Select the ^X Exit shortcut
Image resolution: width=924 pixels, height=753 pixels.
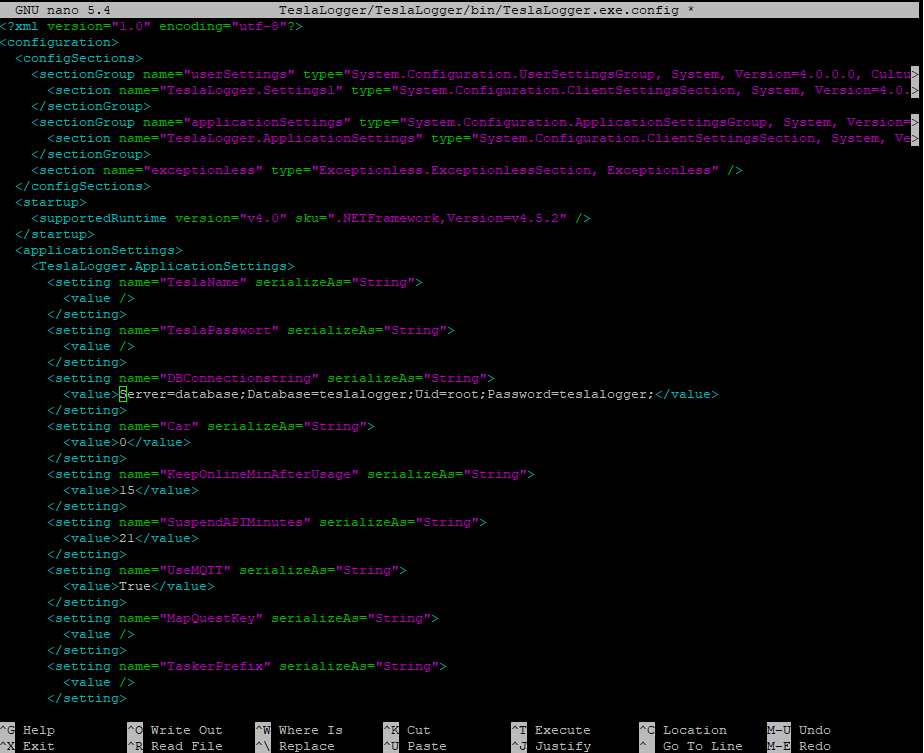(x=28, y=746)
